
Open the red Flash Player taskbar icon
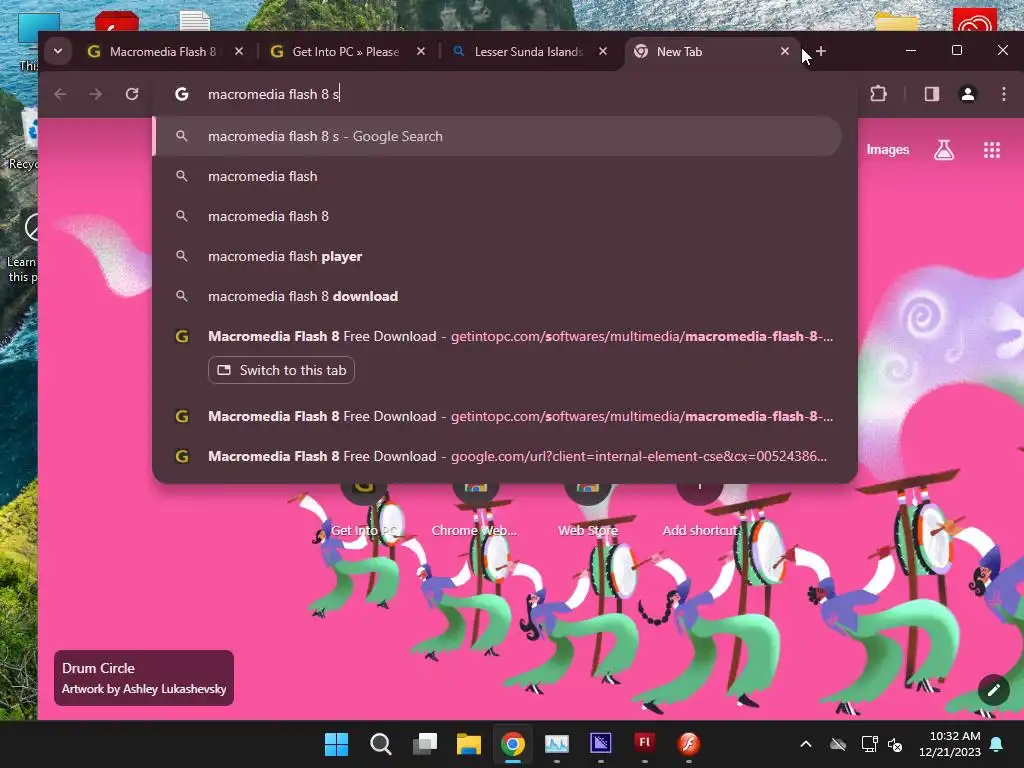pyautogui.click(x=689, y=744)
